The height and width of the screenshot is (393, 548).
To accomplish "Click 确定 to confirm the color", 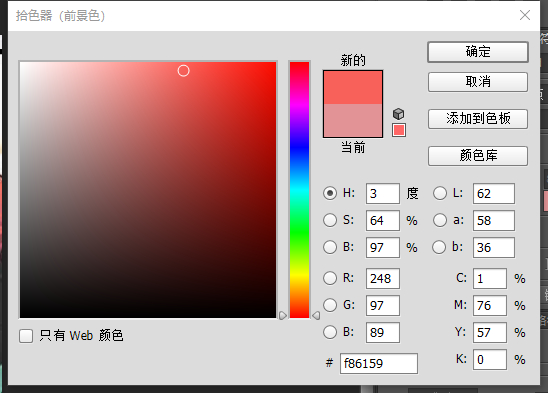I will click(x=478, y=52).
